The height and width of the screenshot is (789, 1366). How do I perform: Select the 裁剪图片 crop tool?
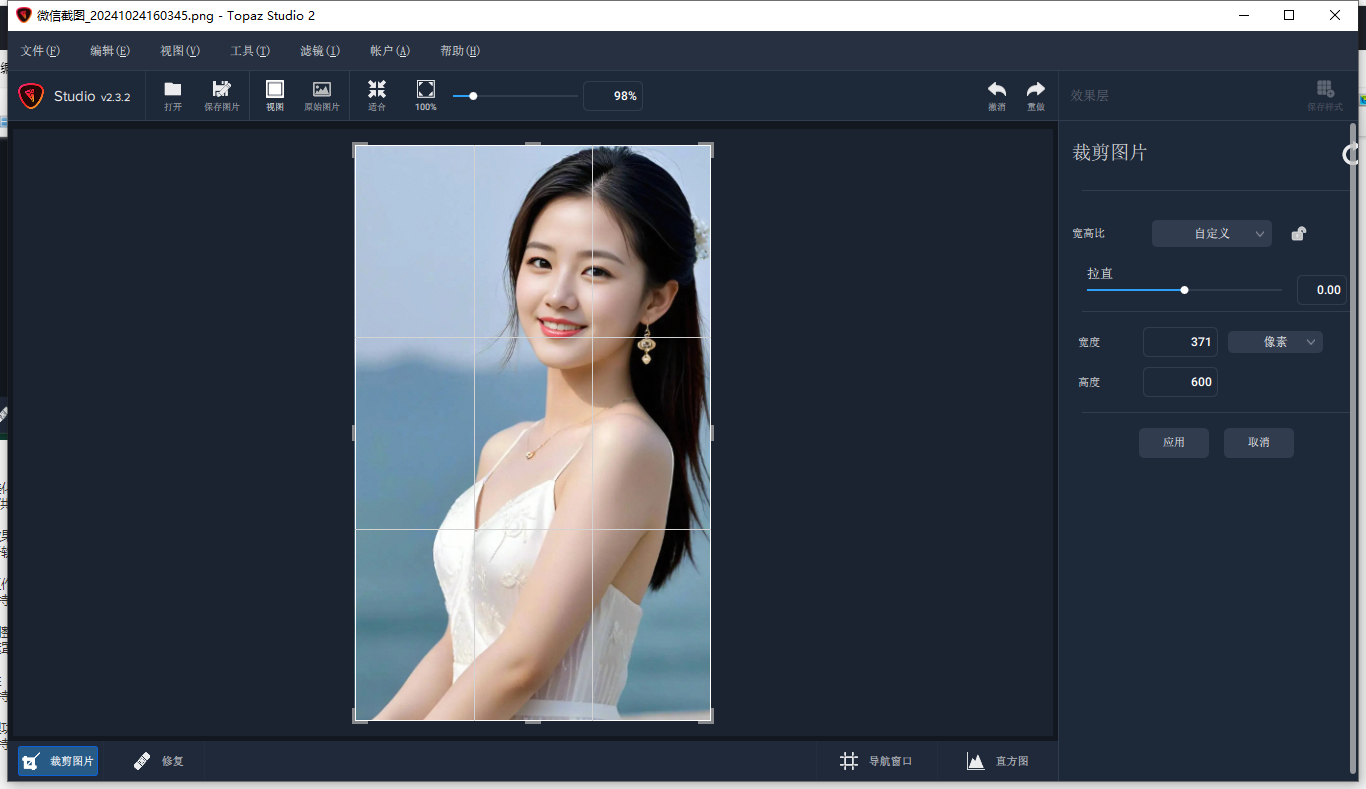click(x=58, y=761)
